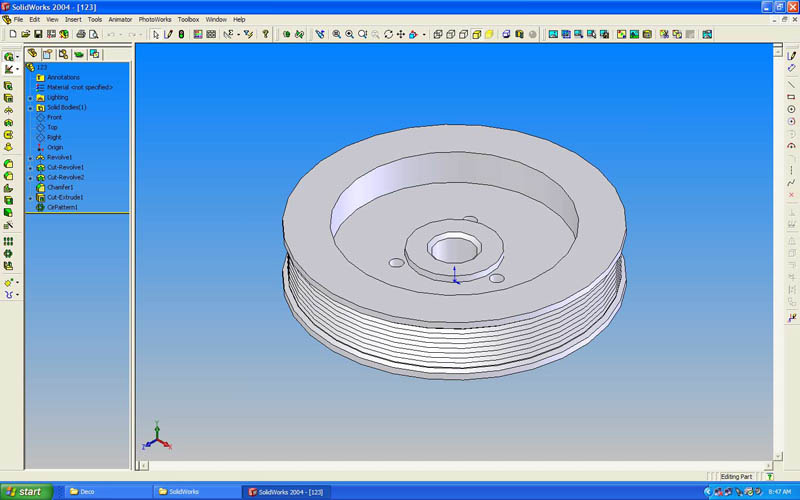Switch to Hidden Lines Removed display

point(463,34)
